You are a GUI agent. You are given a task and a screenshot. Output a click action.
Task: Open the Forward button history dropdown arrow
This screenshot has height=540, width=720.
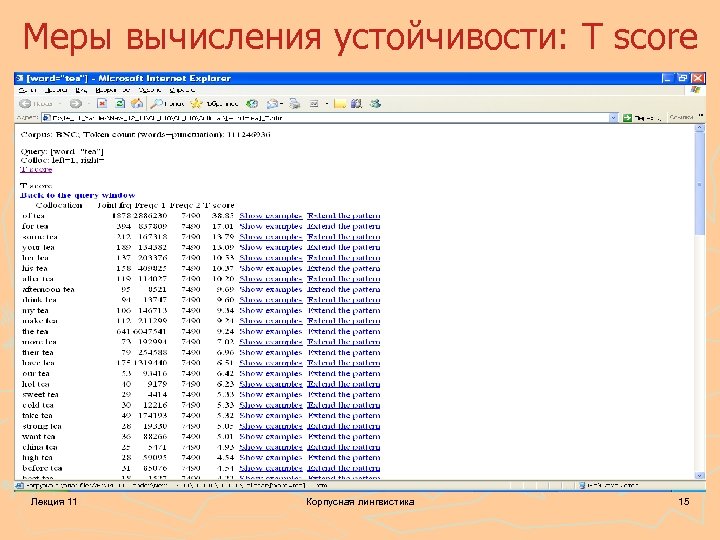click(89, 104)
